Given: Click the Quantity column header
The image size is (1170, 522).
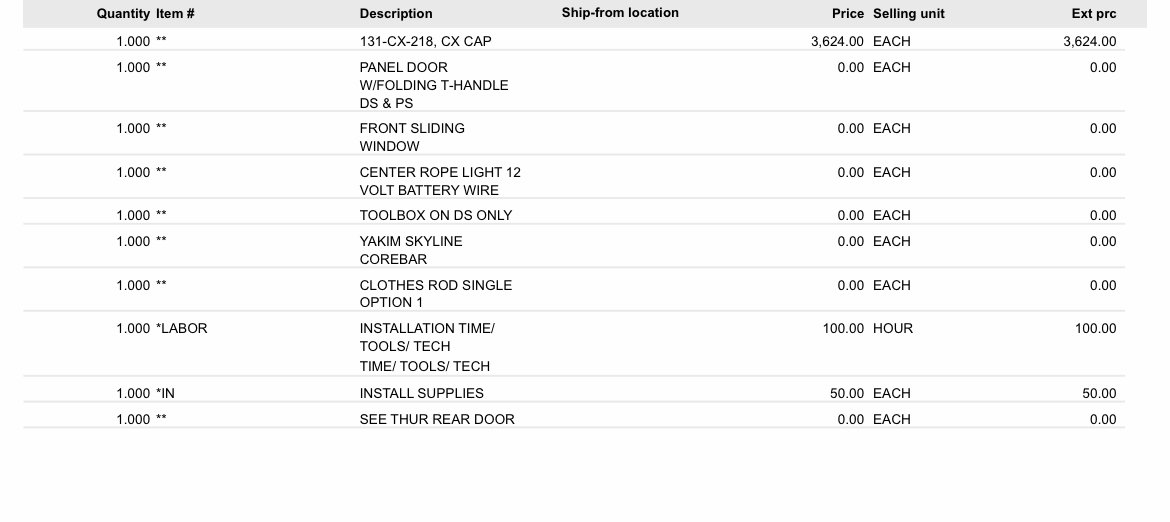Looking at the screenshot, I should tap(123, 13).
